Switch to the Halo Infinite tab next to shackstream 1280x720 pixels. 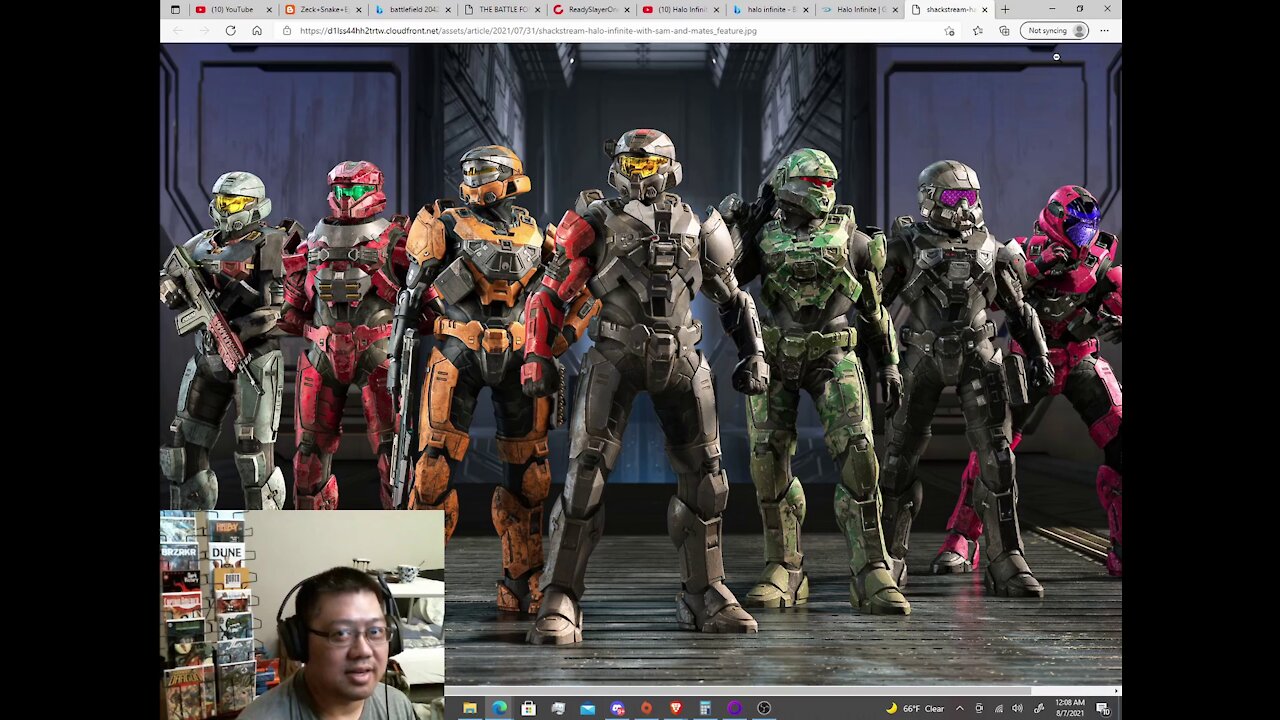coord(859,9)
